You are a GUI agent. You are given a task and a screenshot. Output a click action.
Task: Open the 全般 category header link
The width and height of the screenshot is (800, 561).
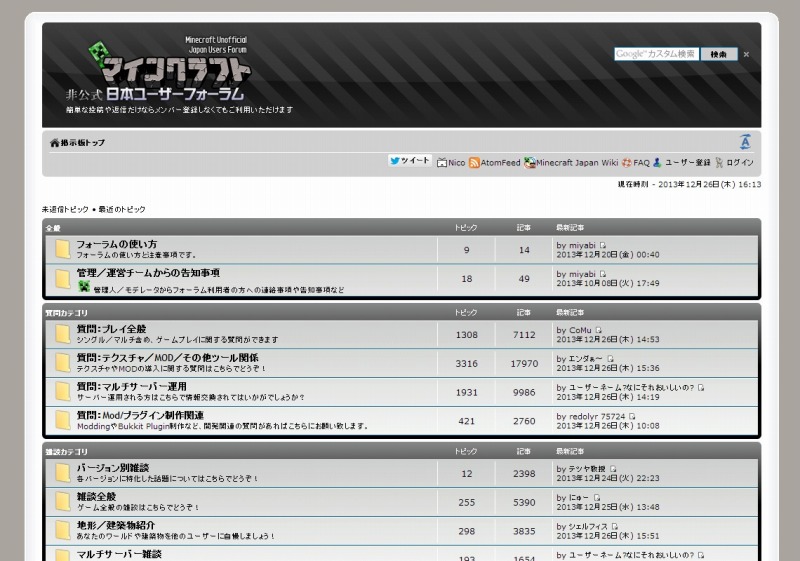pyautogui.click(x=53, y=228)
